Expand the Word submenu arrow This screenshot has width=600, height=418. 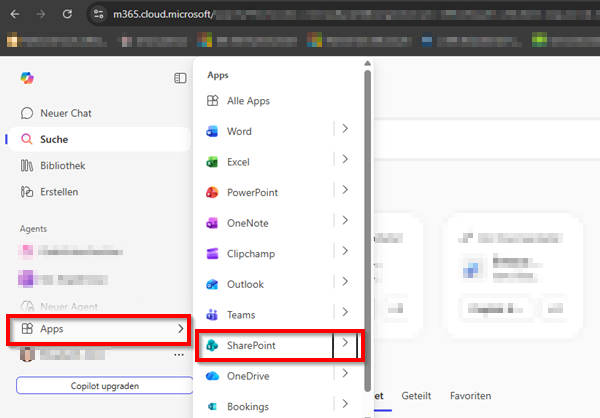click(345, 129)
